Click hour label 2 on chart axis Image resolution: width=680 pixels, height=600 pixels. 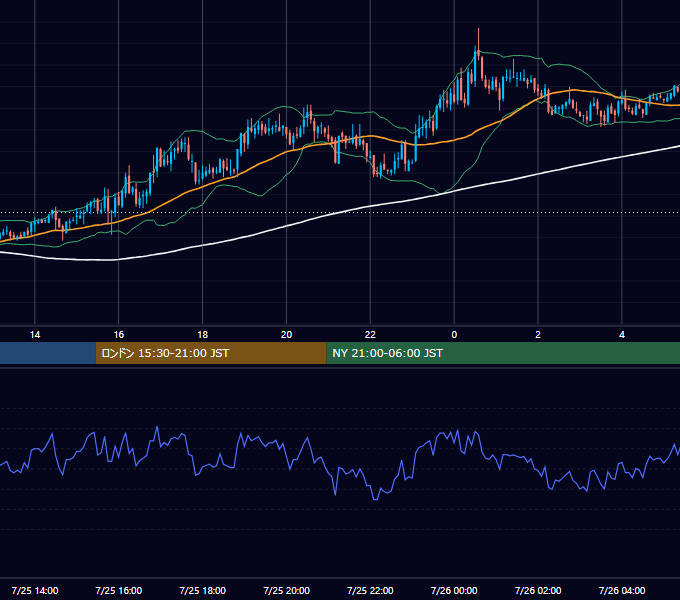click(x=538, y=335)
